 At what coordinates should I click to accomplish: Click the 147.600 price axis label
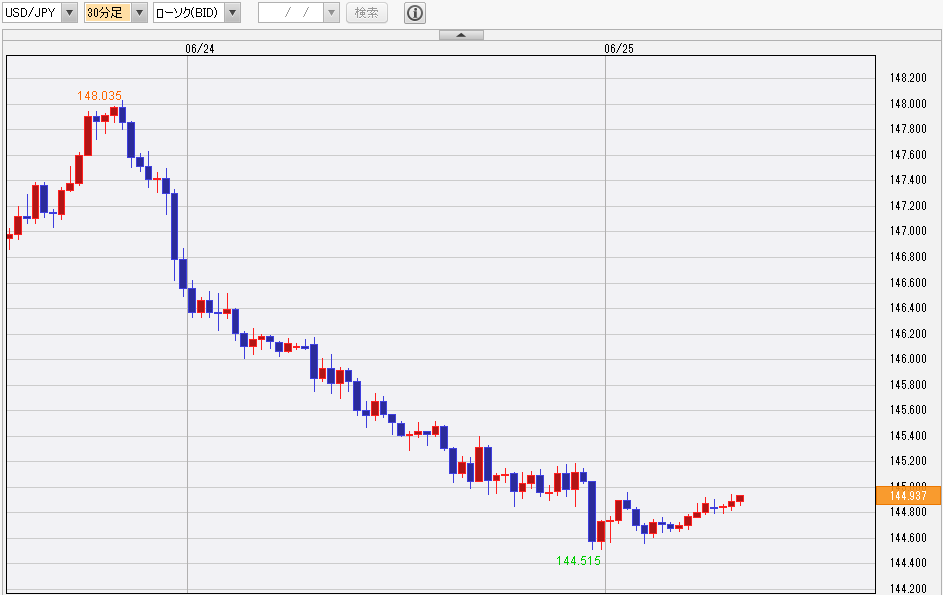908,155
